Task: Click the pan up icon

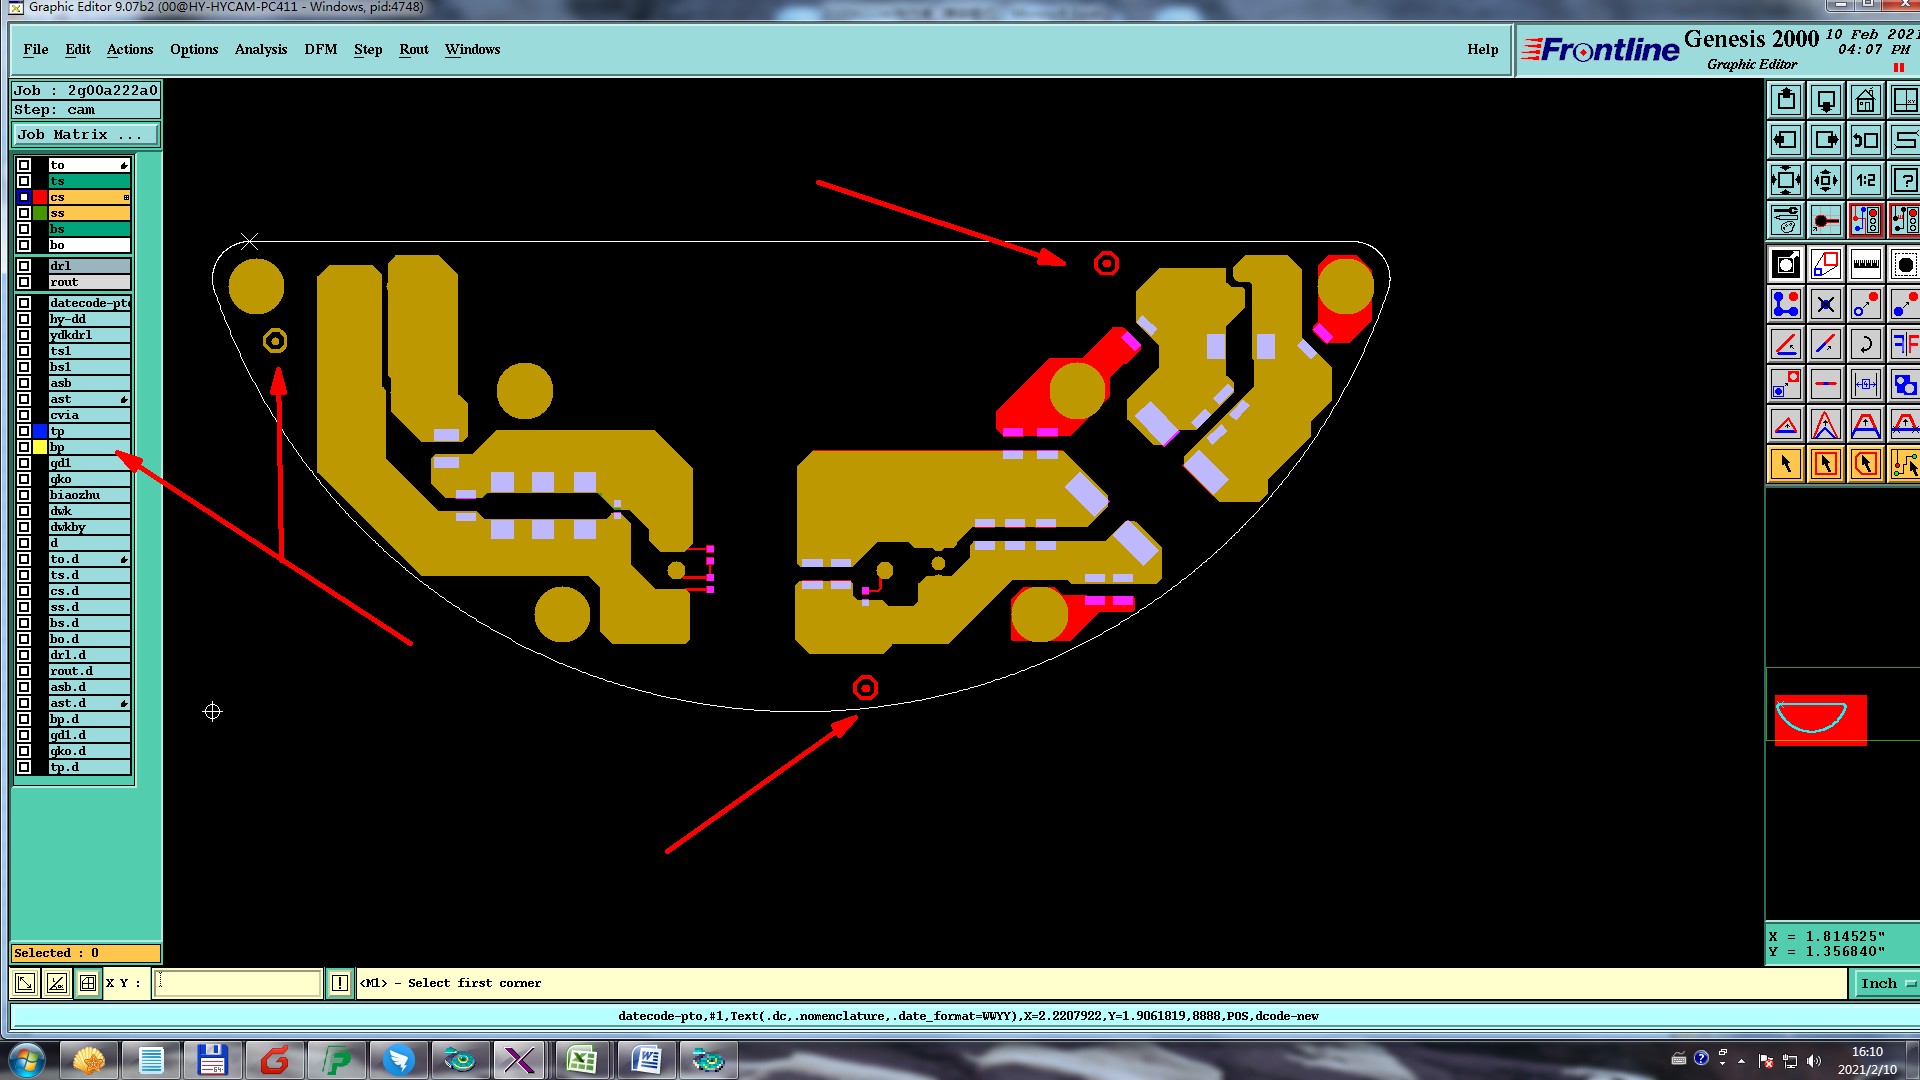Action: [x=1786, y=100]
